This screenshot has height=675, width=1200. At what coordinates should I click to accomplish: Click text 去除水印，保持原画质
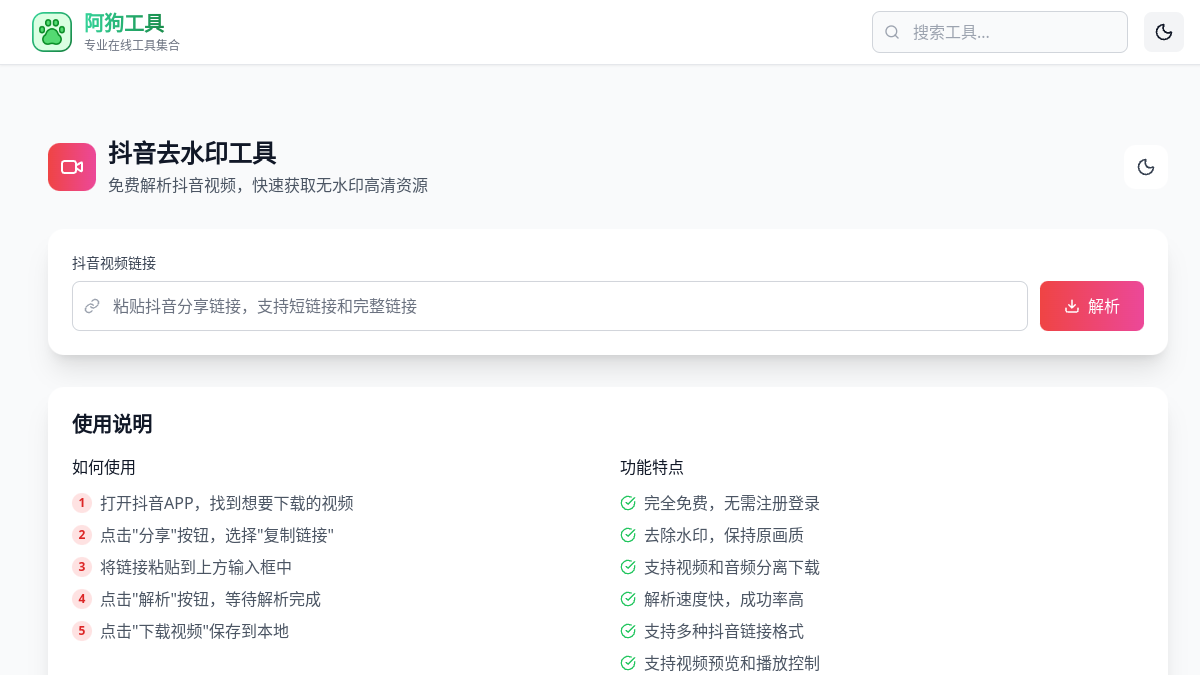724,535
